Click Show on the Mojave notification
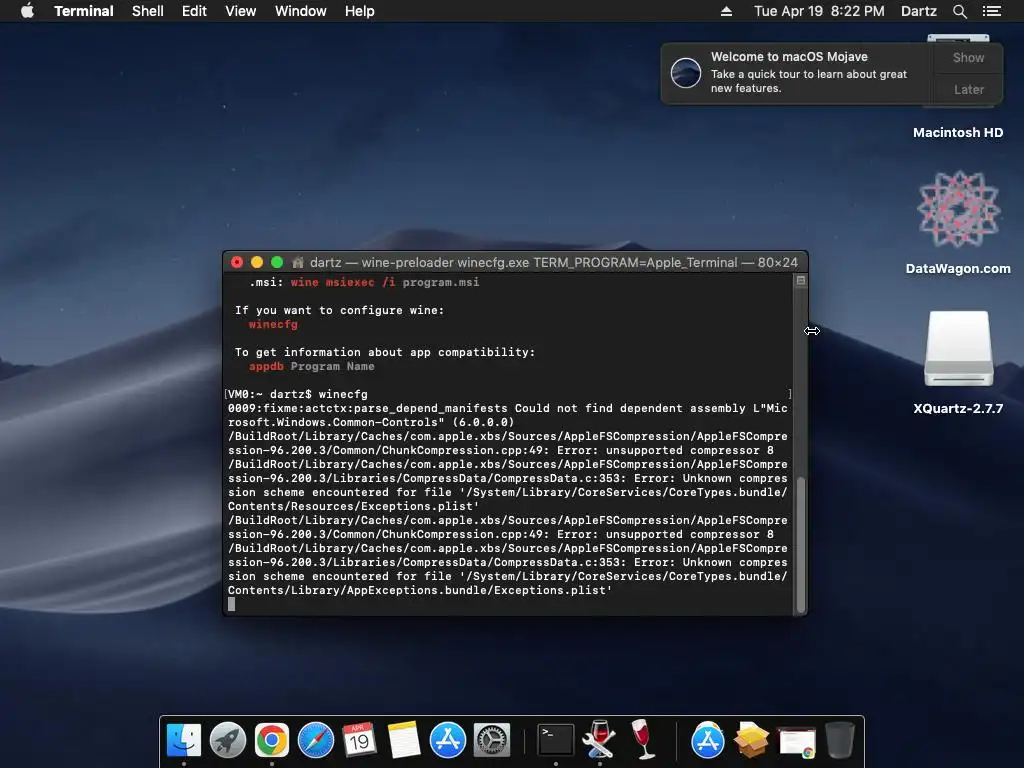 click(968, 57)
